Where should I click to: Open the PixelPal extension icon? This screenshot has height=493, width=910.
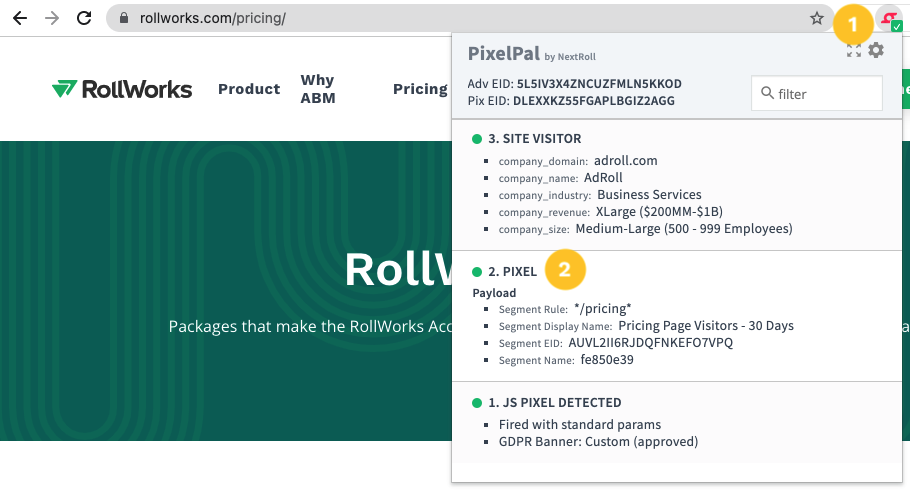pos(890,20)
